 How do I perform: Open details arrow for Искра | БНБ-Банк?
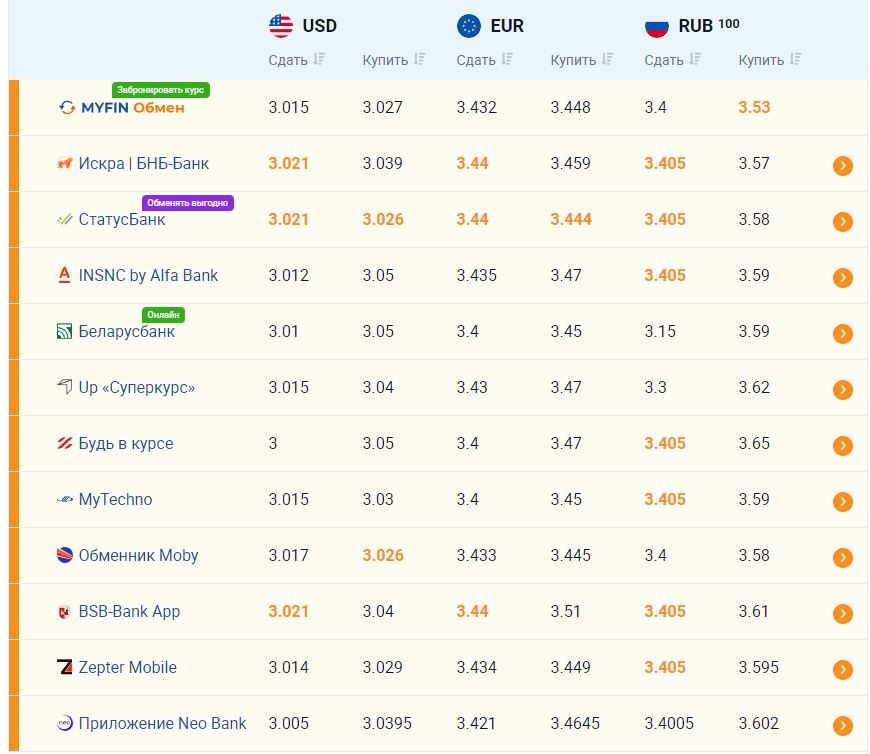coord(842,165)
